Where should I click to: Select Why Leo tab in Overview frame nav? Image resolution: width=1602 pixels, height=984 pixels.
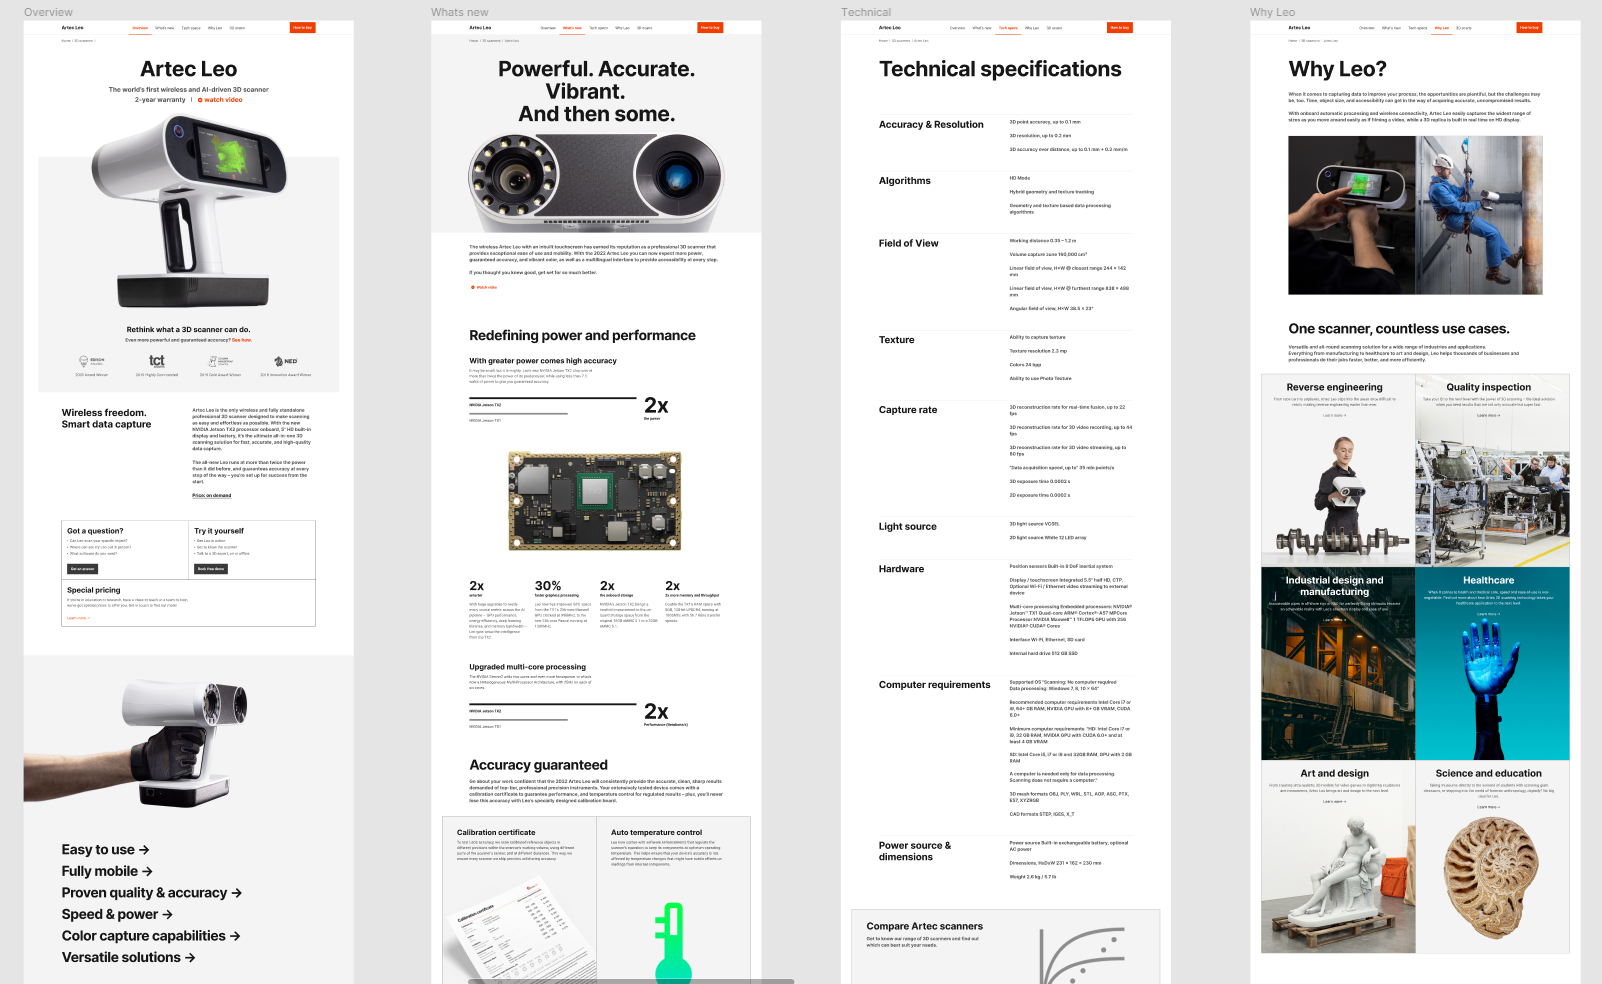215,28
